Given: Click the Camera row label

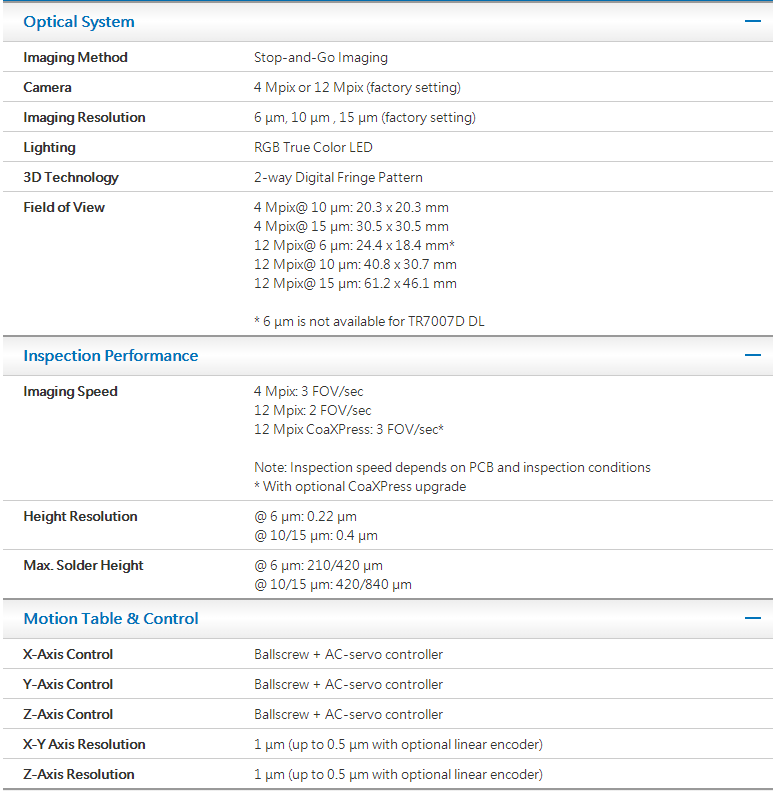Looking at the screenshot, I should click(x=48, y=88).
